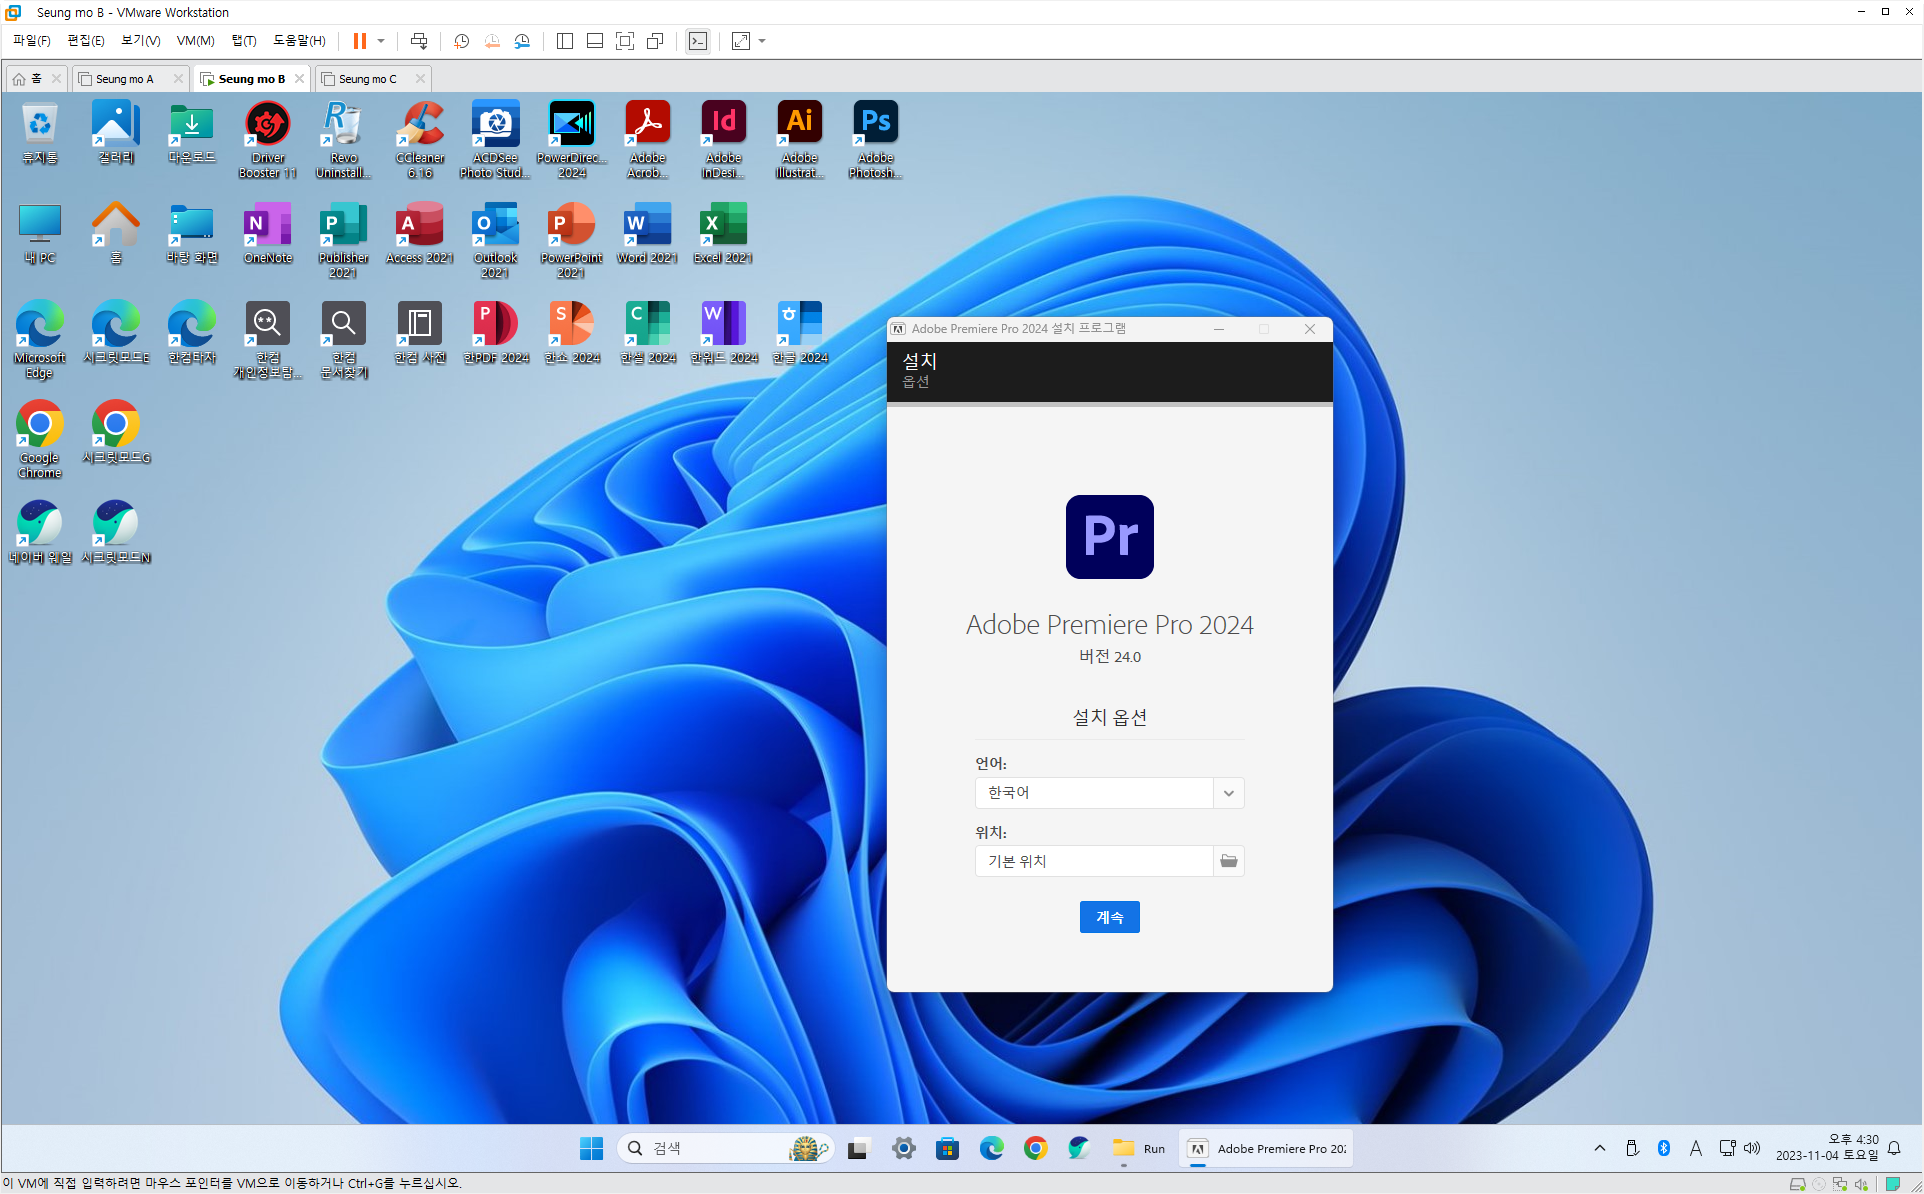Open the VM(M) menu
1924x1194 pixels.
click(195, 41)
